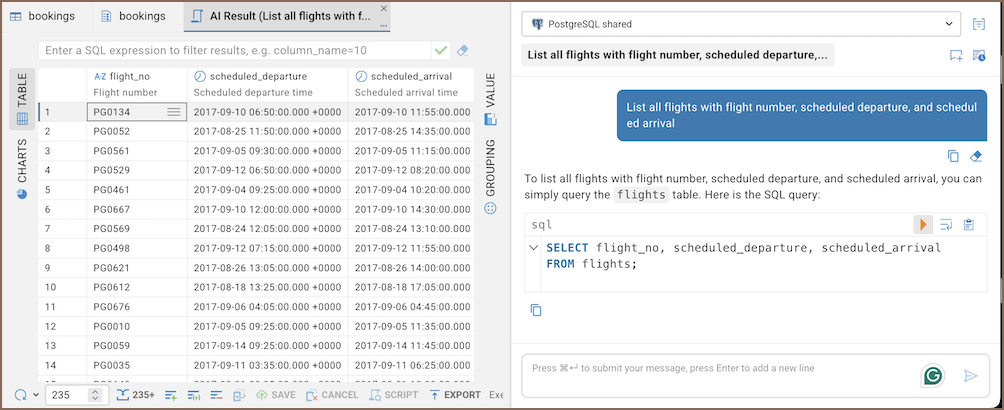
Task: Click the 235+ fetch row count button
Action: pos(136,395)
